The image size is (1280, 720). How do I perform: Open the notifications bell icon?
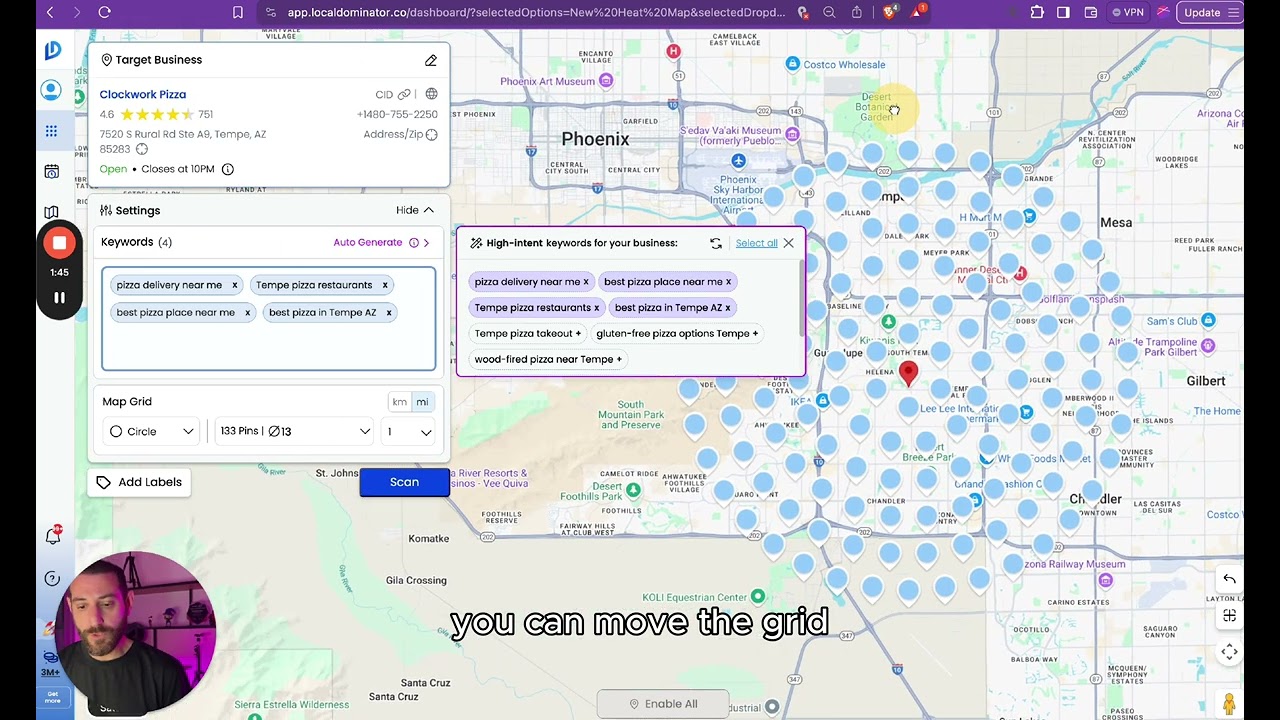(52, 537)
